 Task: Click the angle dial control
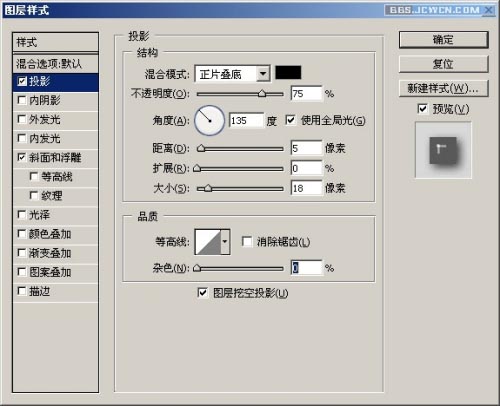click(209, 120)
